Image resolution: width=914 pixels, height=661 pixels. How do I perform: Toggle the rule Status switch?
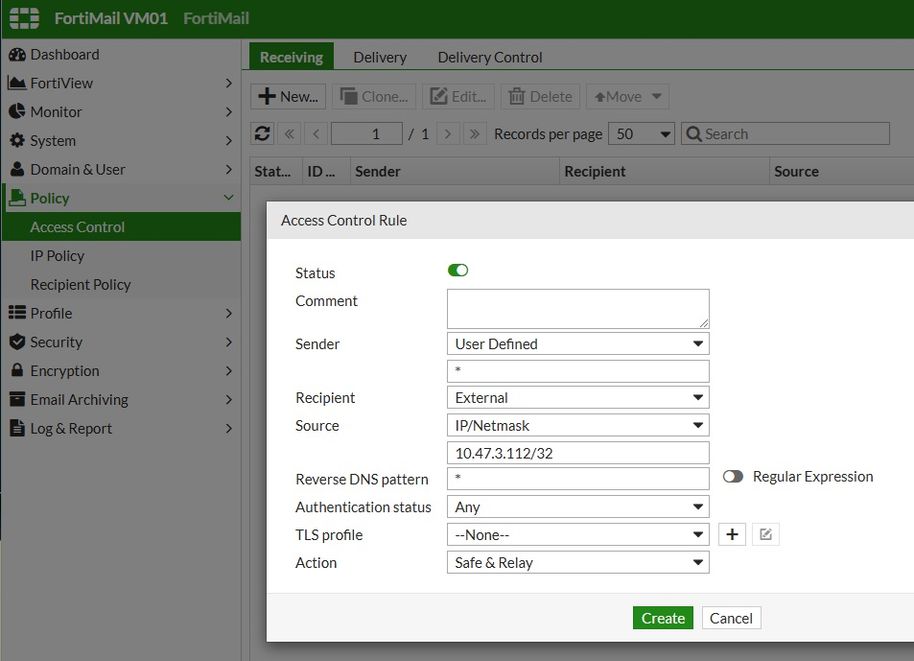click(457, 271)
